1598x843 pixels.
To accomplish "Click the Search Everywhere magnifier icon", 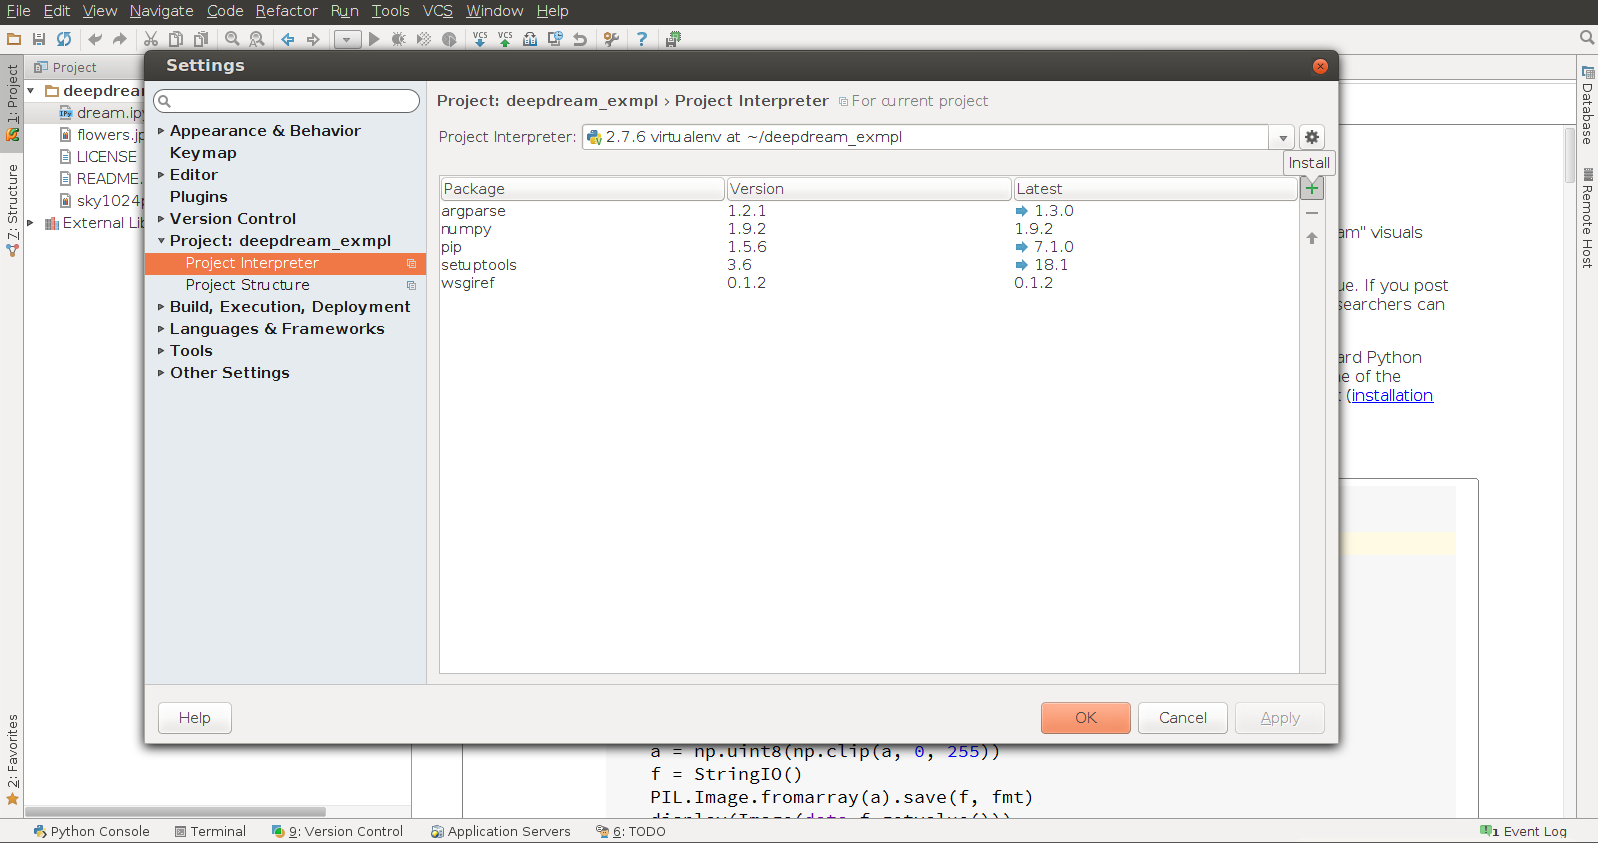I will point(1587,38).
